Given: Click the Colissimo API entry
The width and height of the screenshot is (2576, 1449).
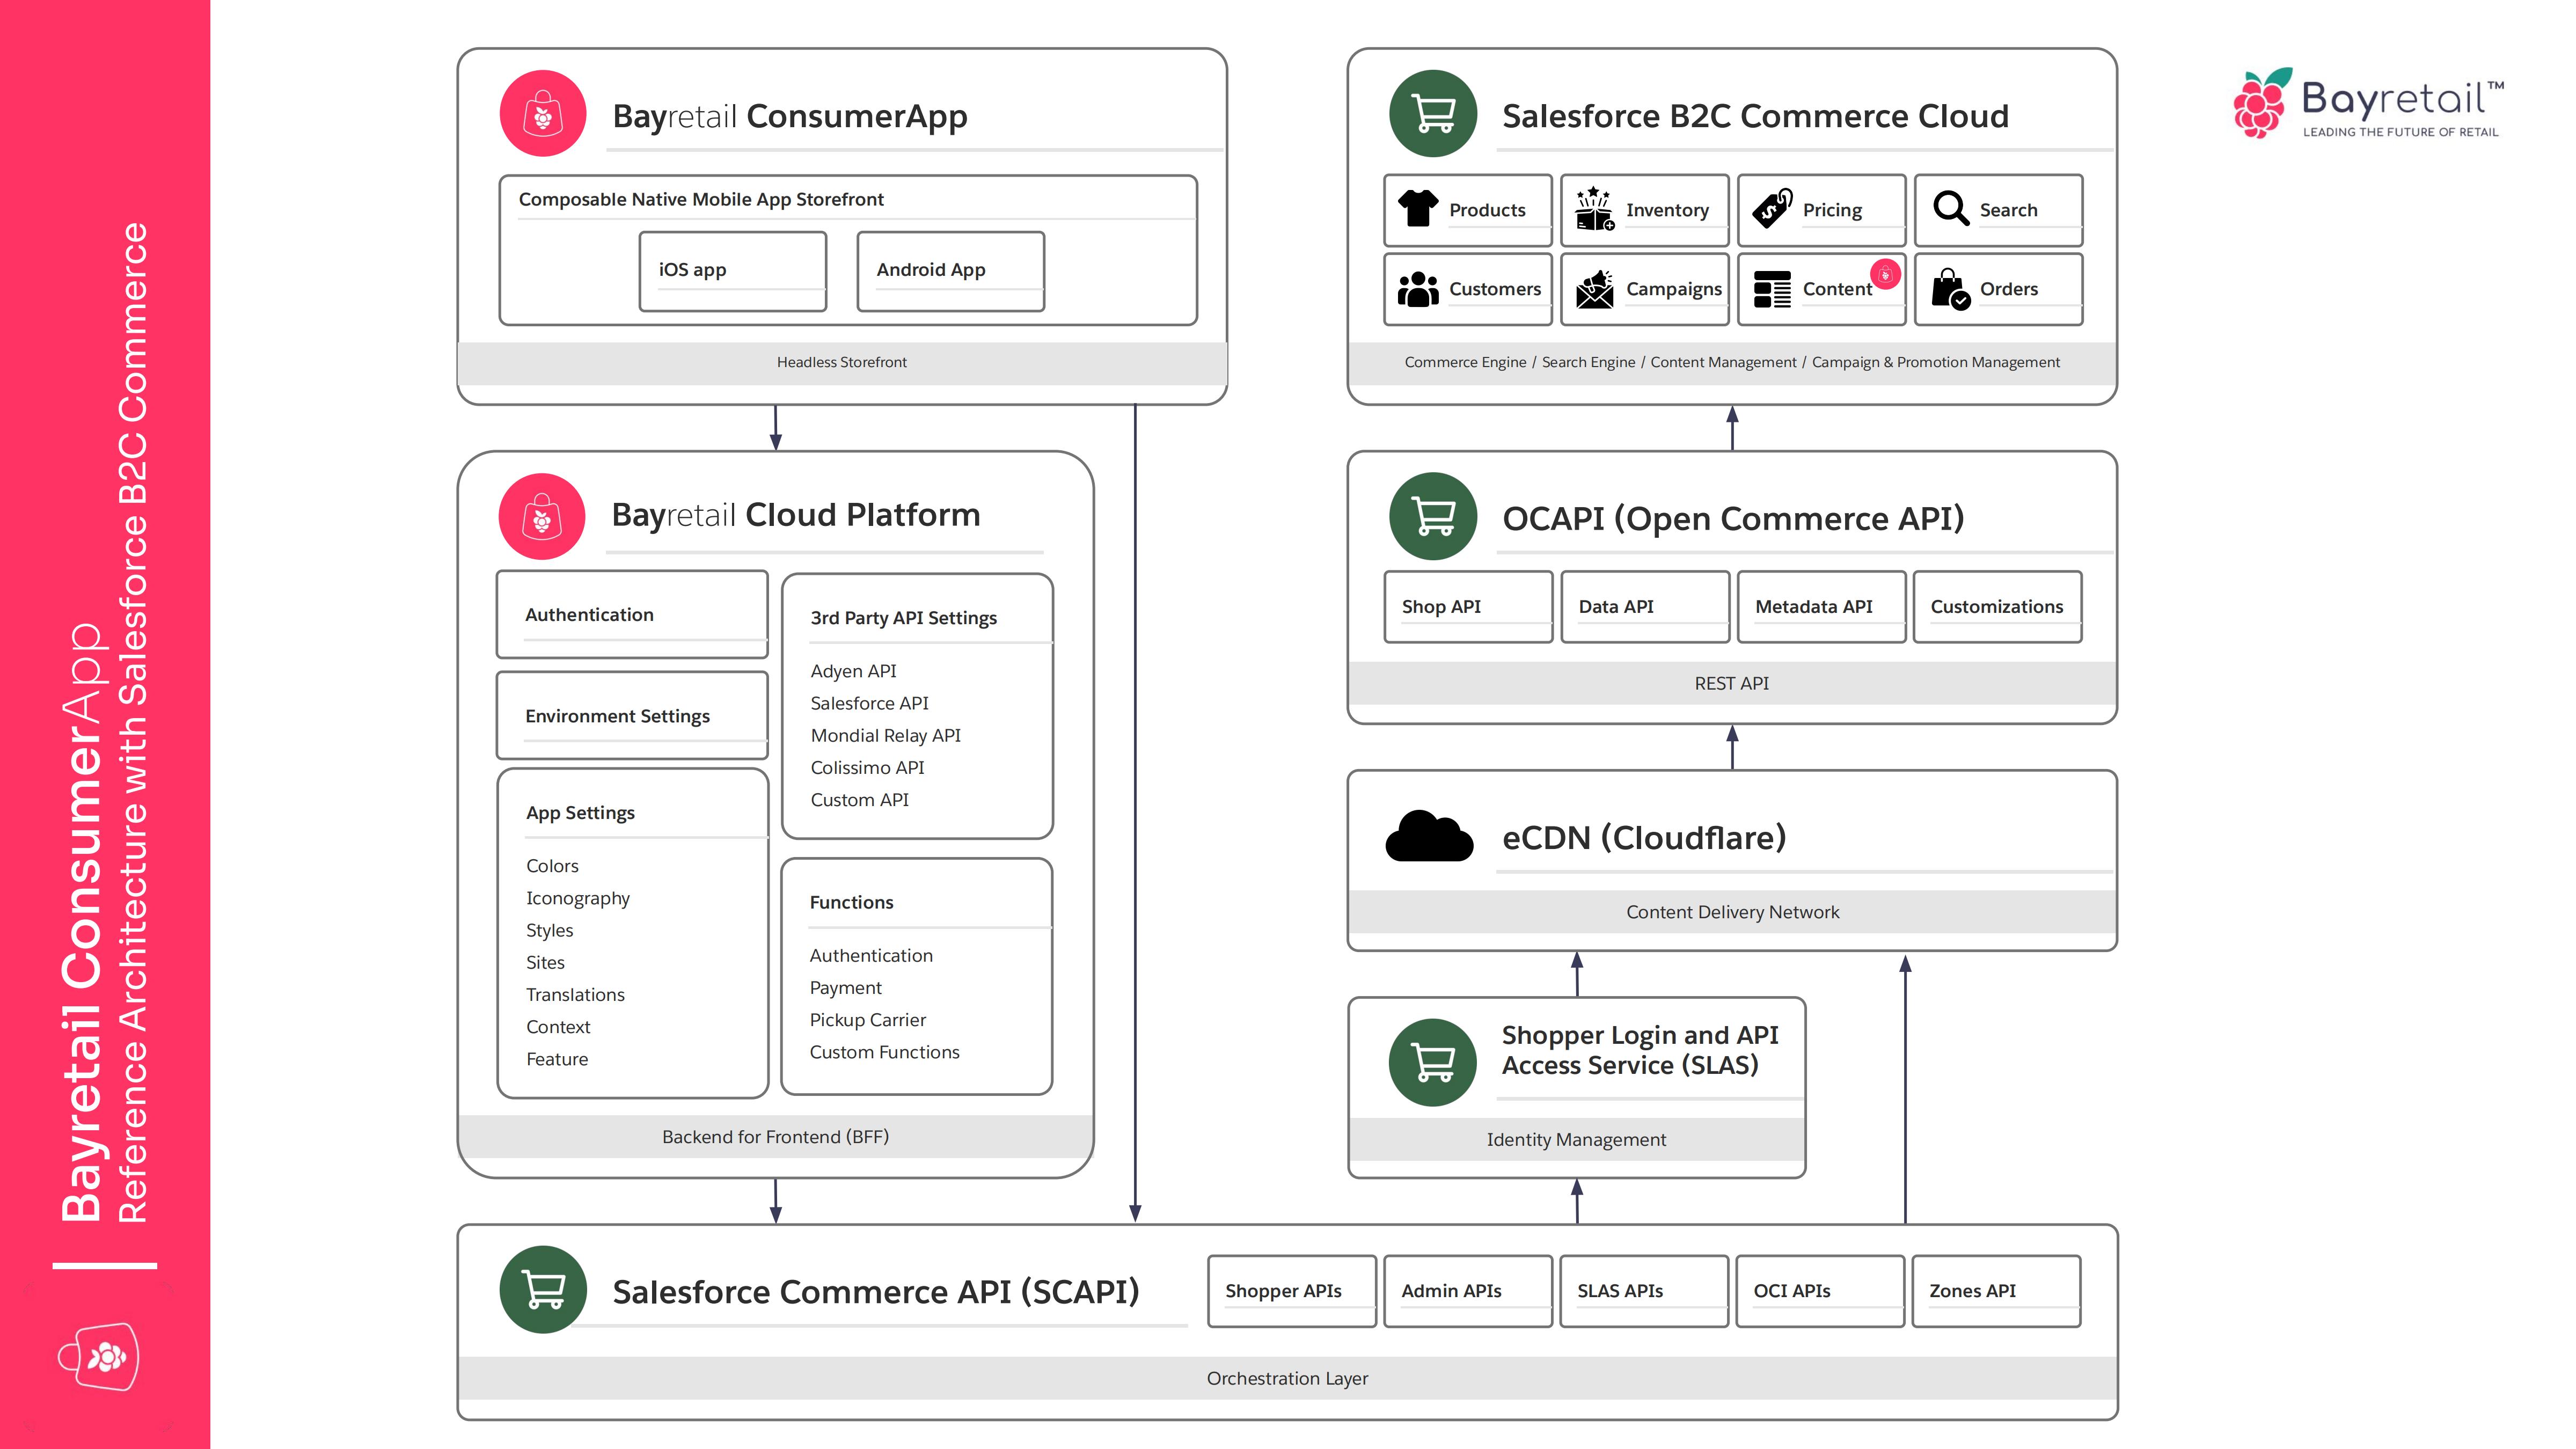Looking at the screenshot, I should 867,767.
